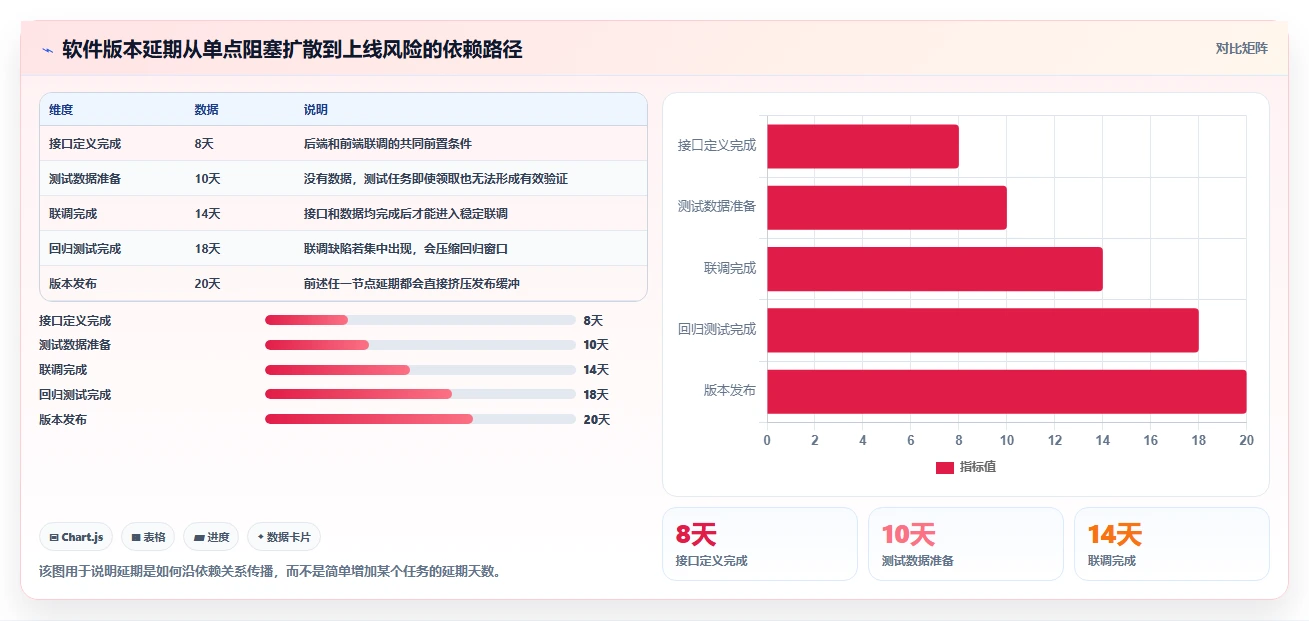
Task: Open the 14天 联调完成 data card
Action: [1172, 544]
